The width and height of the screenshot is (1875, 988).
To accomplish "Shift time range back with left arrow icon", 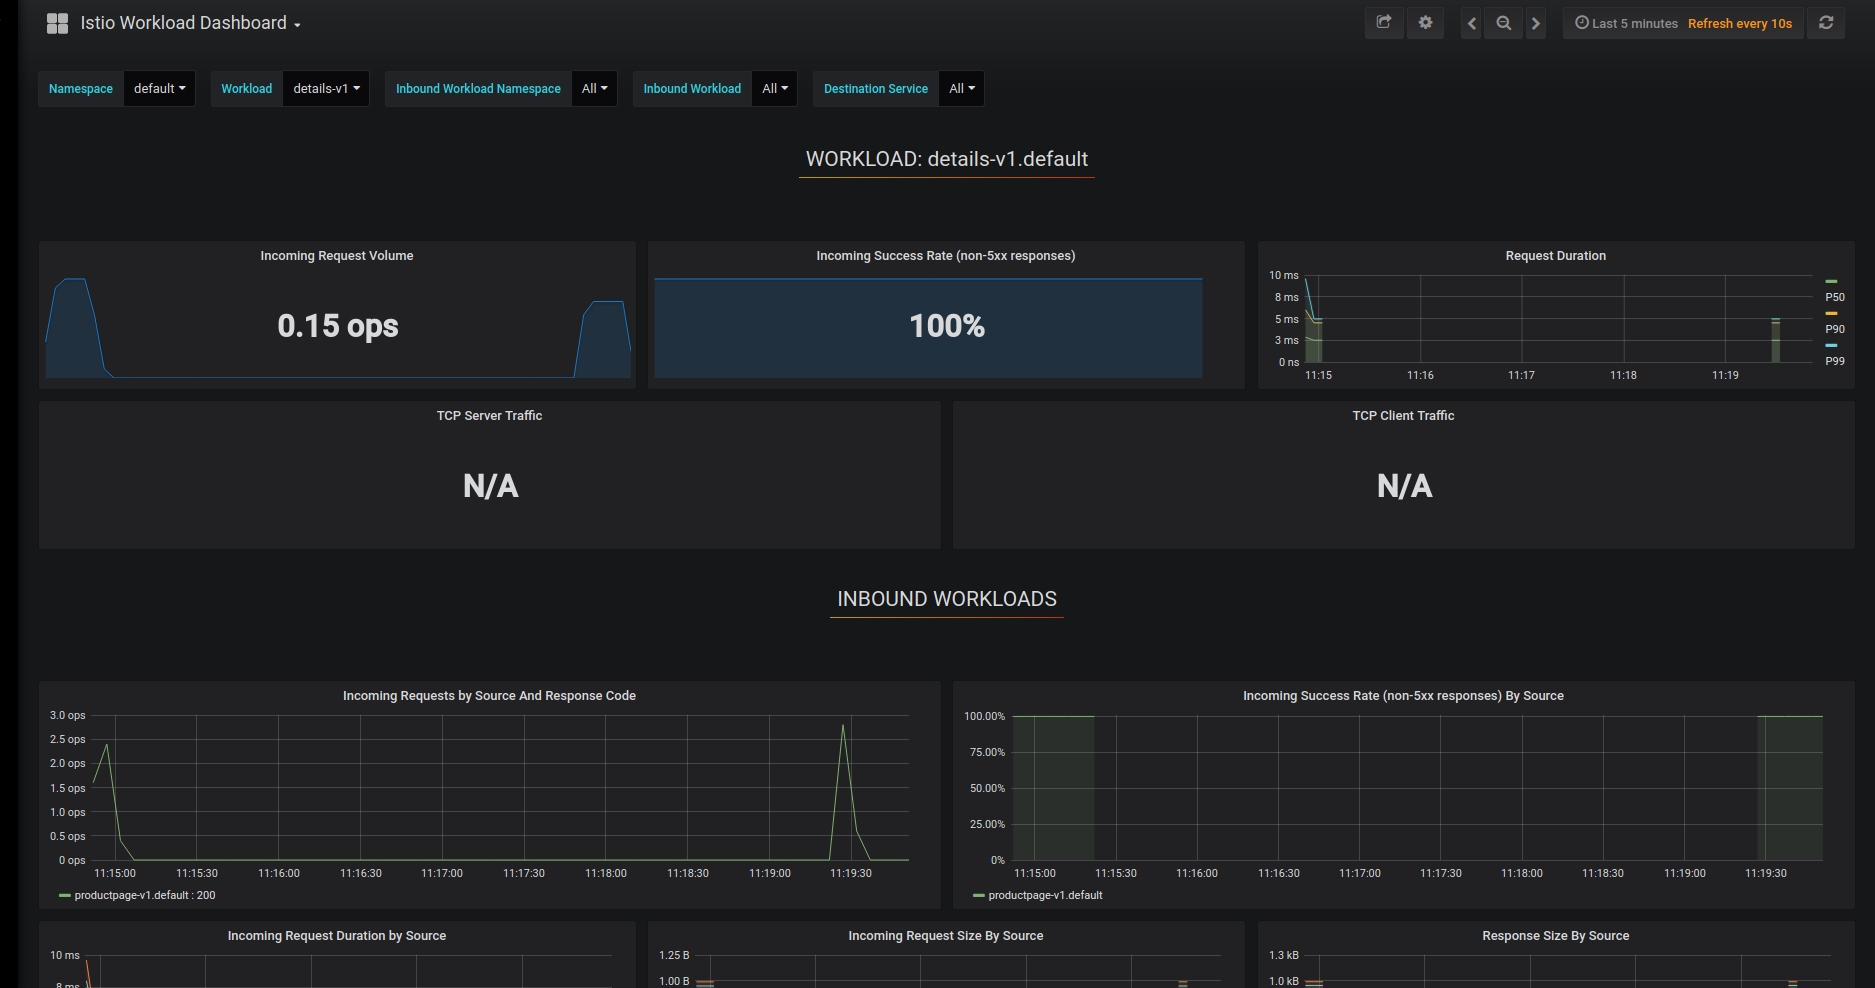I will click(1470, 22).
